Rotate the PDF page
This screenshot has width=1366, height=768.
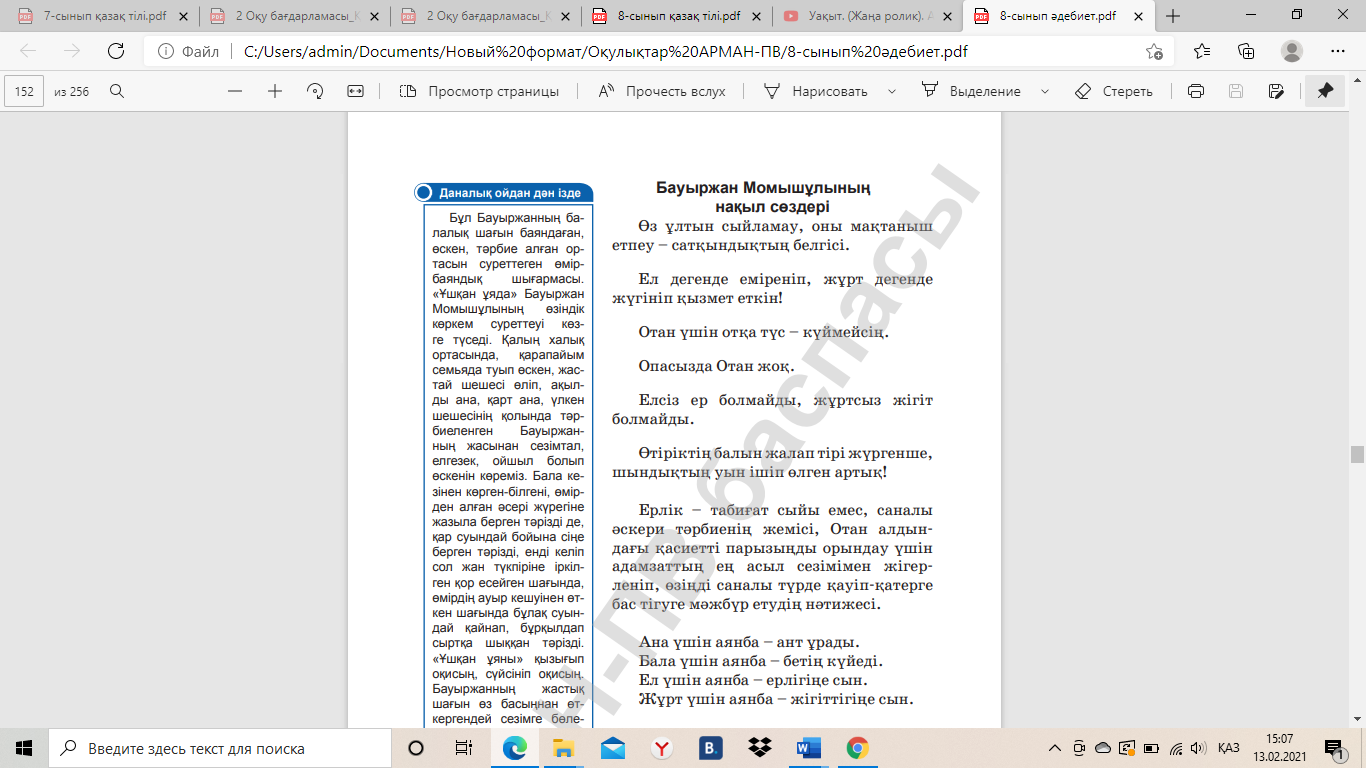point(315,91)
